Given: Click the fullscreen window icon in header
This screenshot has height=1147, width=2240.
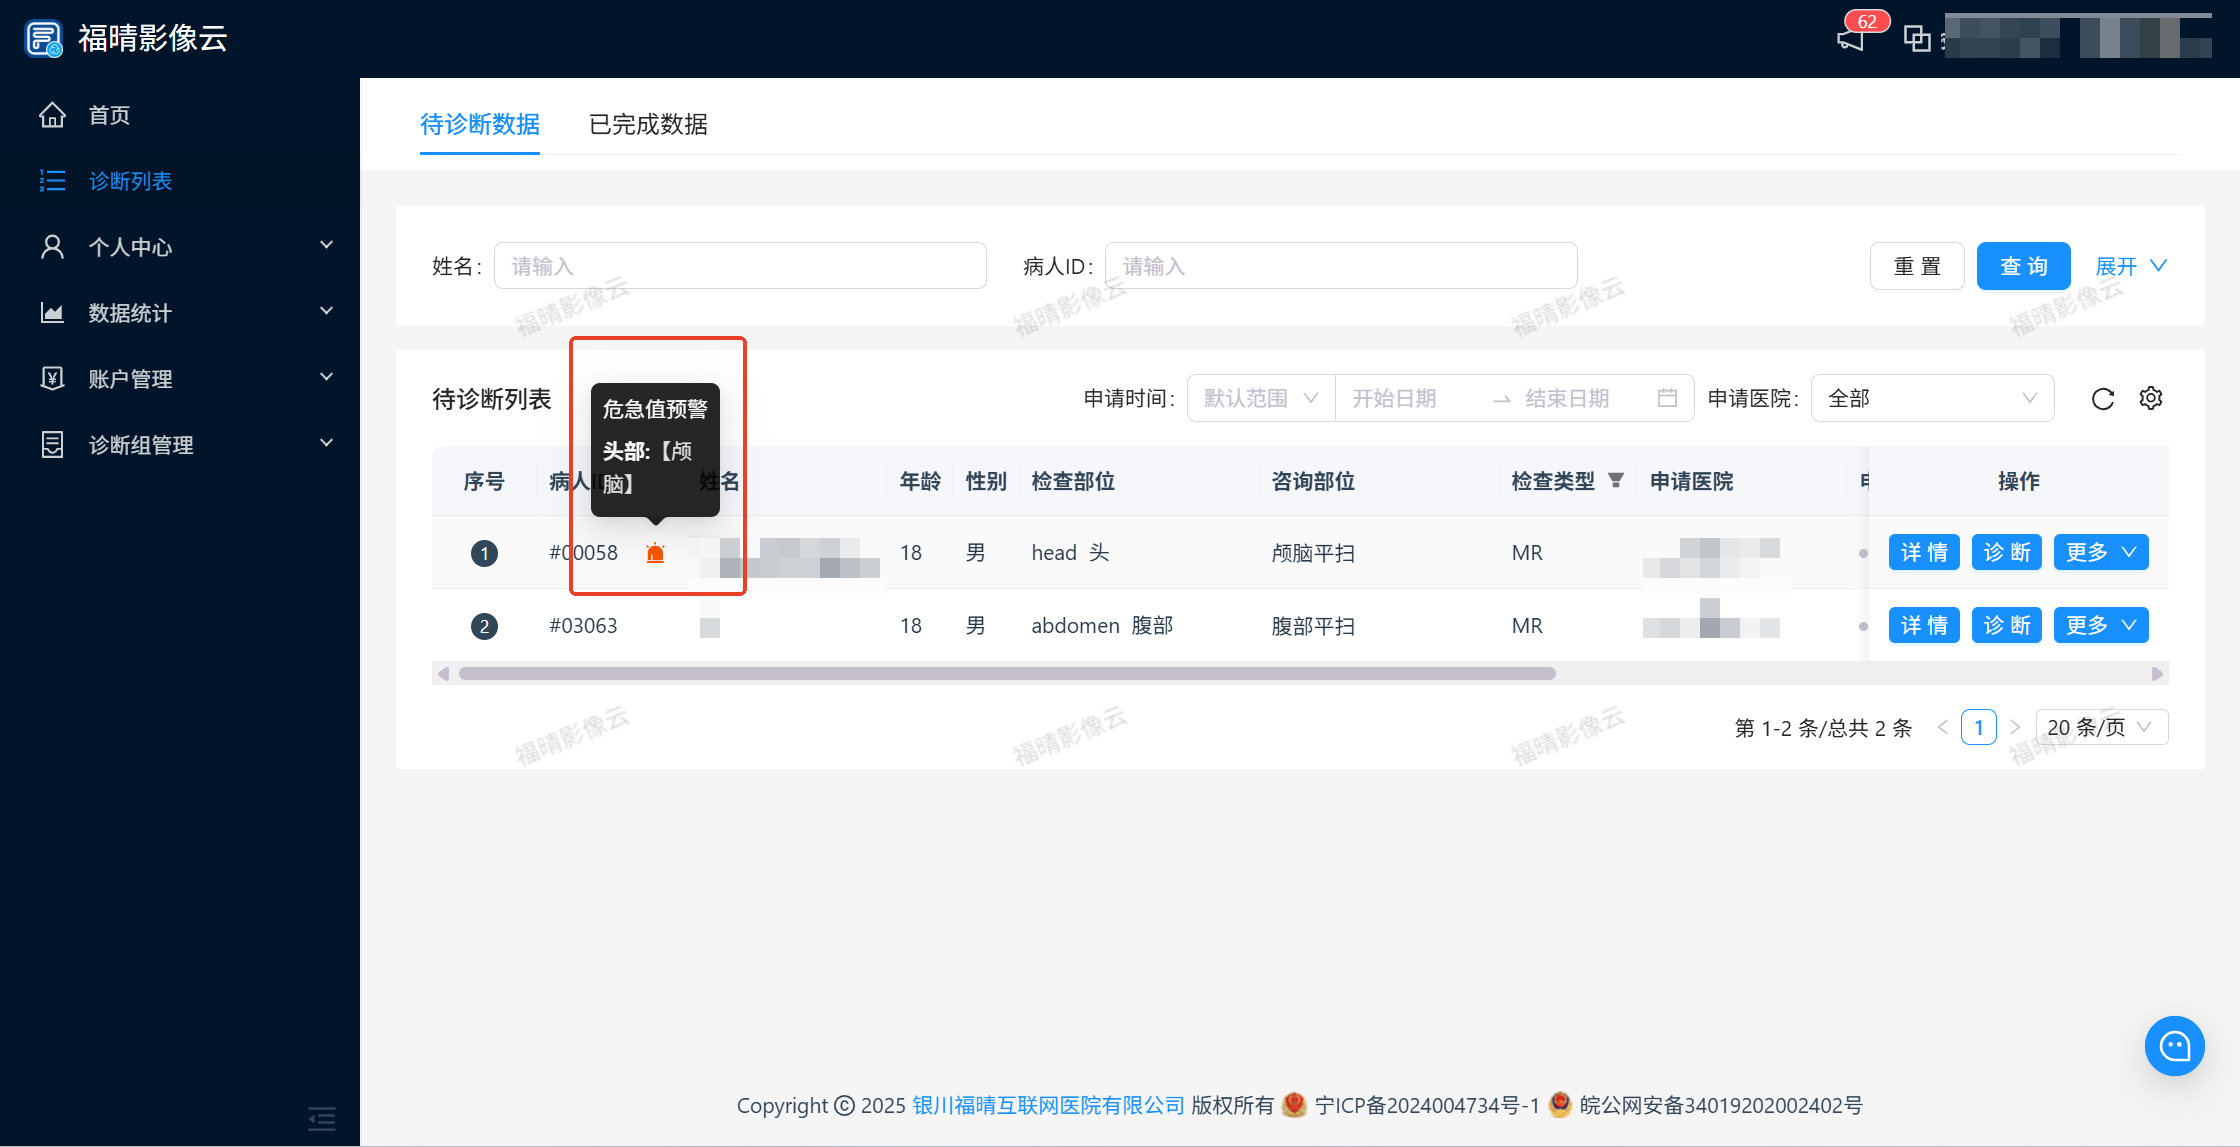Looking at the screenshot, I should pyautogui.click(x=1916, y=39).
